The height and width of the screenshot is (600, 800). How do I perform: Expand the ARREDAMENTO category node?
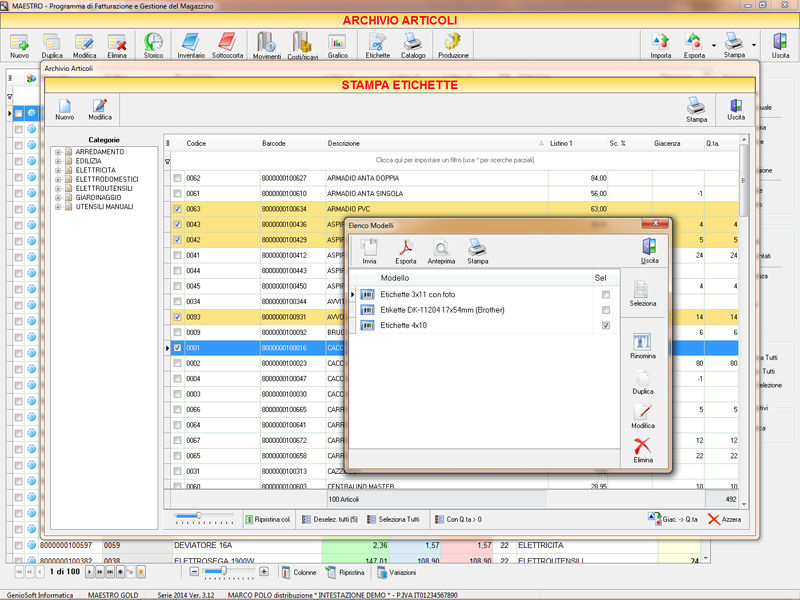coord(59,152)
